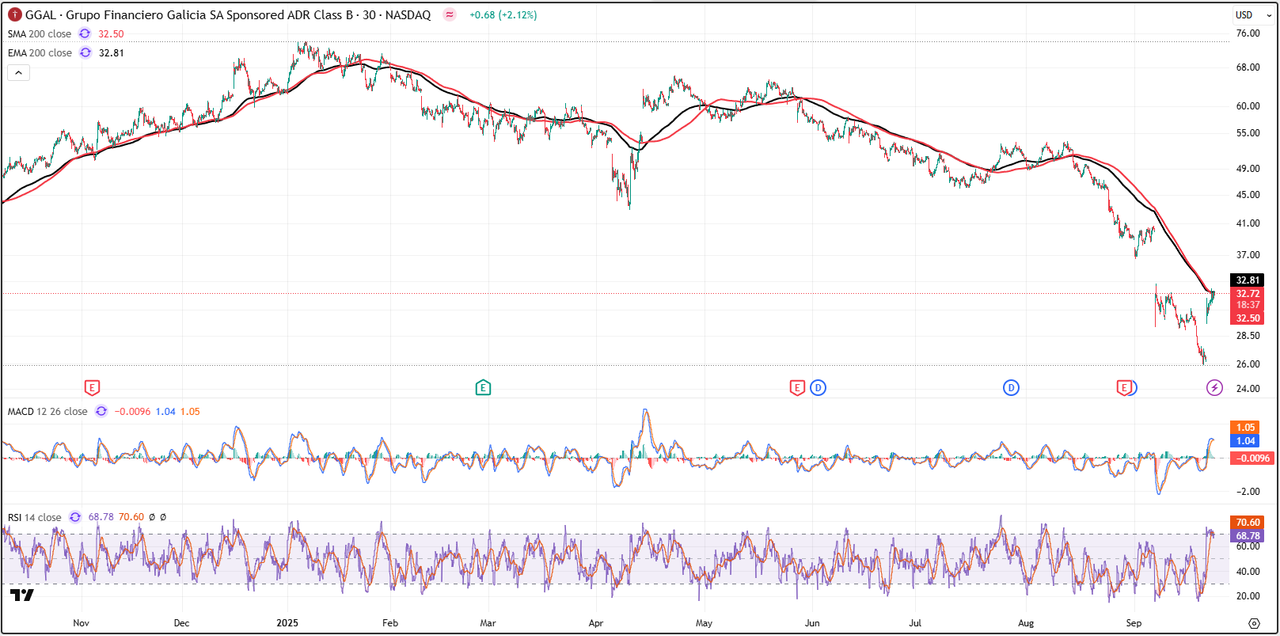Screen dimensions: 1280x636
Task: Click the purple 68.78 RSI axis label
Action: (1248, 536)
